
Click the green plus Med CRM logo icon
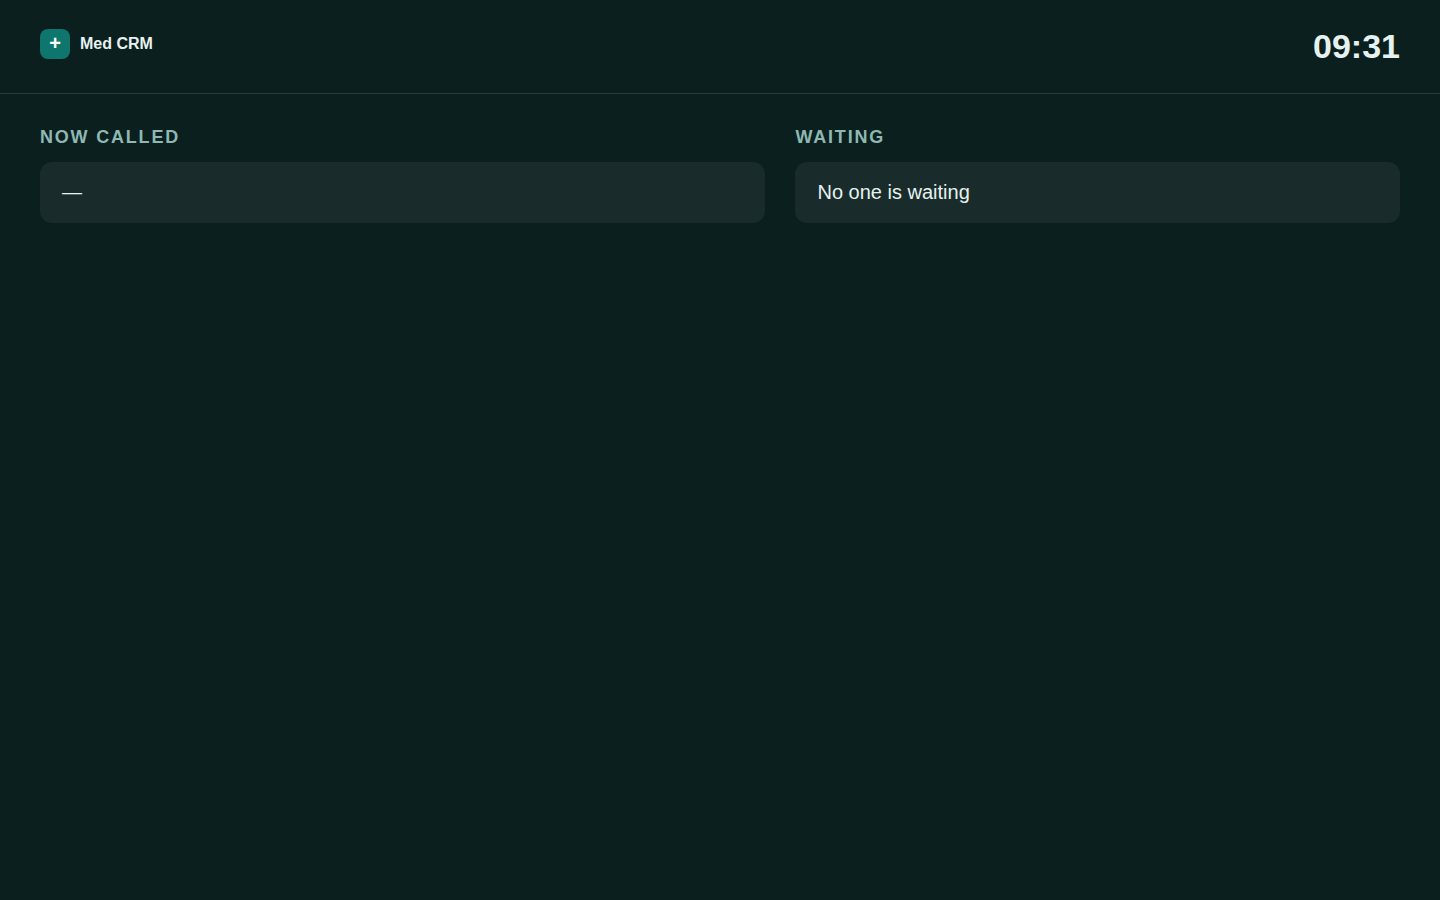click(x=55, y=44)
